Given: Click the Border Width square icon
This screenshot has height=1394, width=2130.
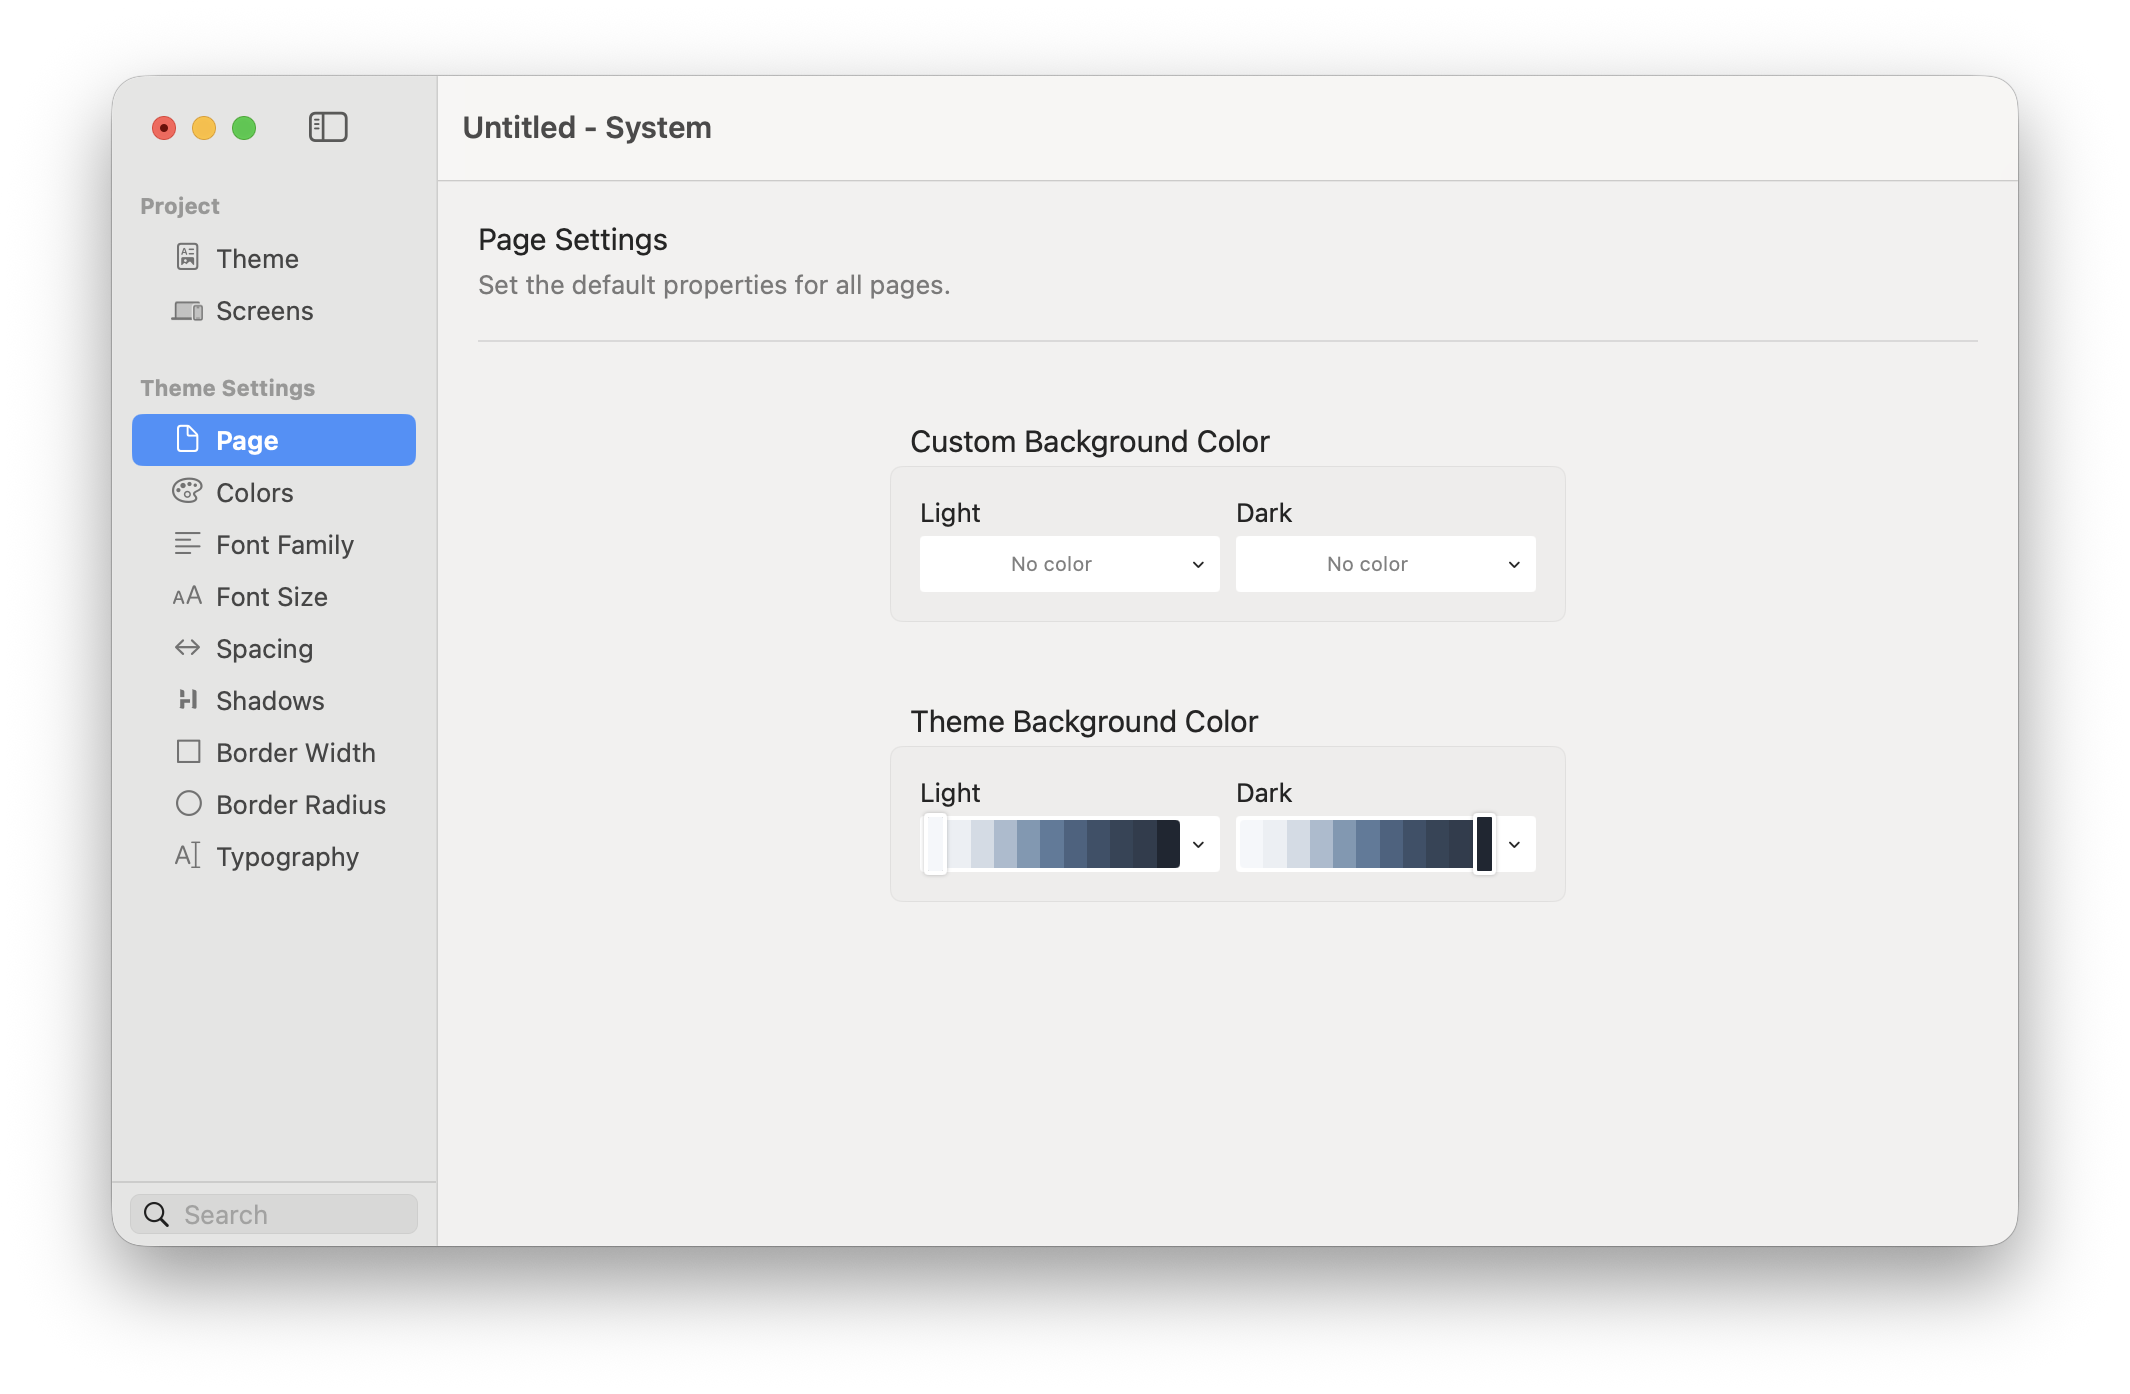Looking at the screenshot, I should coord(188,751).
